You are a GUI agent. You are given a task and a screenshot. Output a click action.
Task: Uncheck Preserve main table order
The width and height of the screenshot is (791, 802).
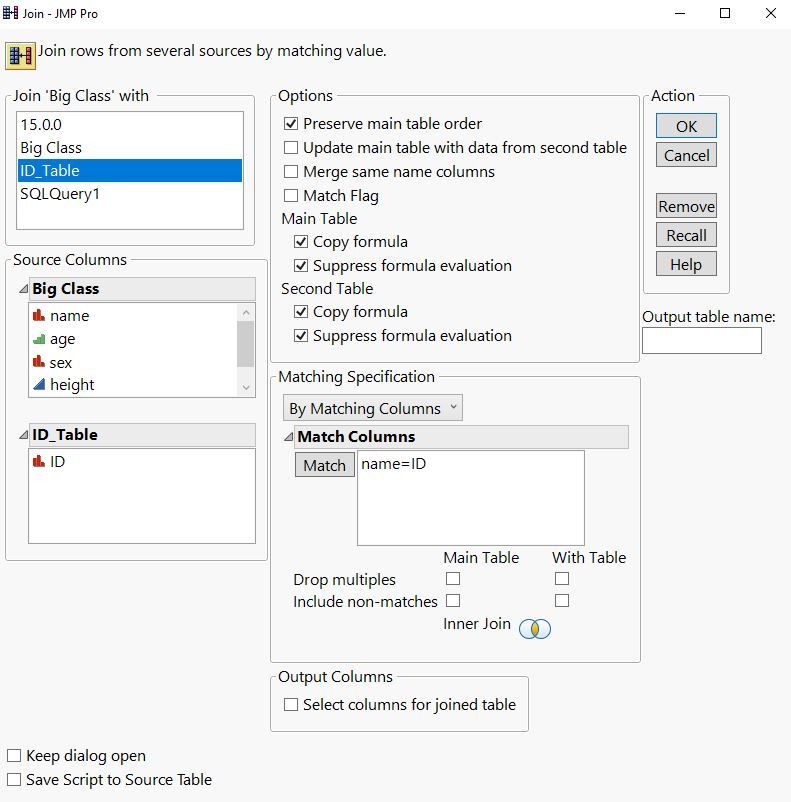(x=292, y=124)
